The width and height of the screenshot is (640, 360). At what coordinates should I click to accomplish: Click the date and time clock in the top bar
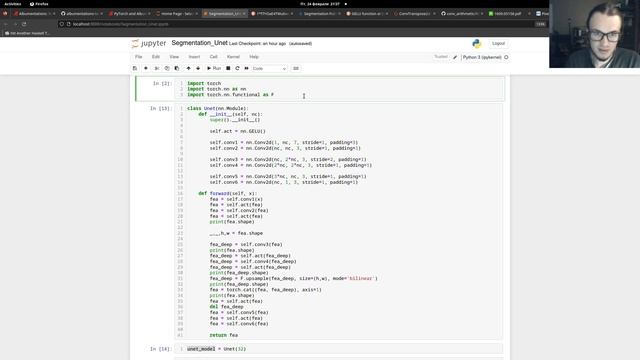tap(320, 4)
